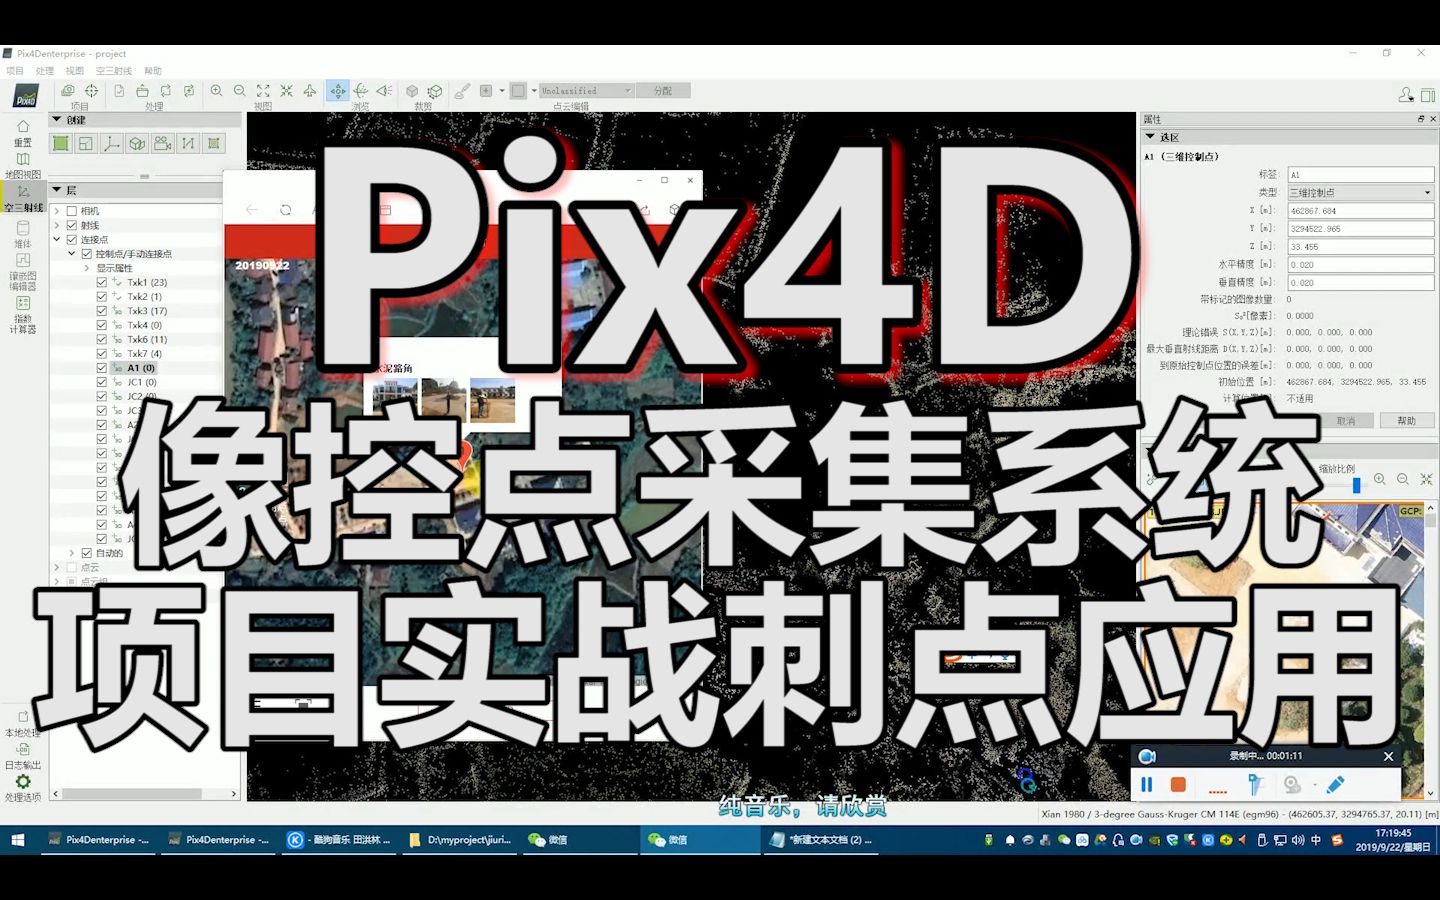Toggle the Tie Points layer checkbox
This screenshot has width=1440, height=900.
tap(72, 239)
